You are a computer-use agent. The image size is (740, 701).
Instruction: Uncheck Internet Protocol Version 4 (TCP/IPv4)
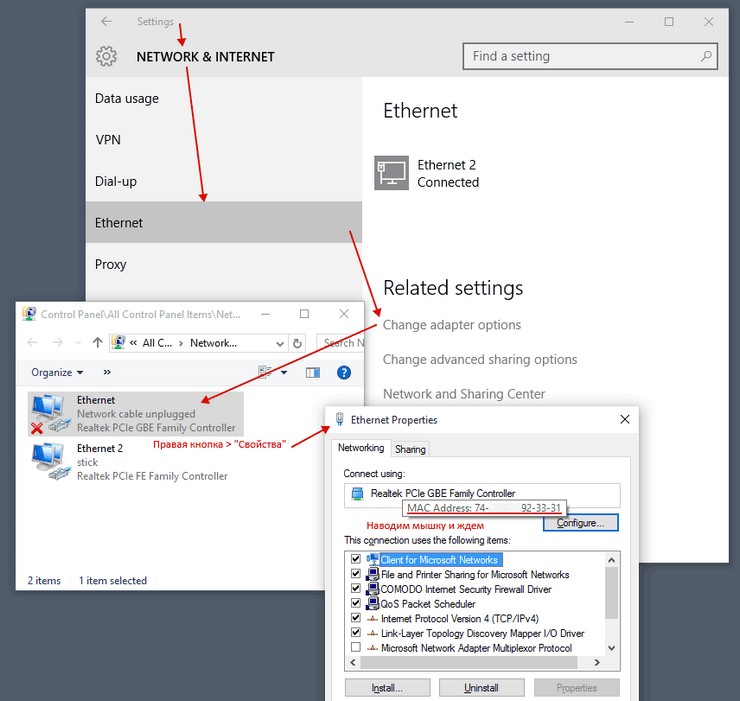click(356, 617)
